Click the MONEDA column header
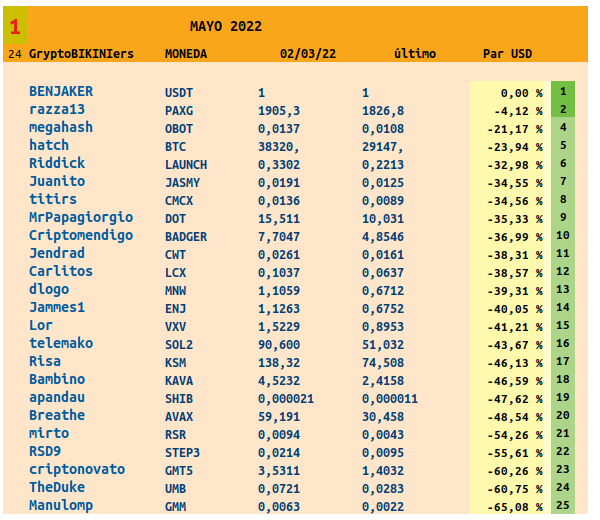The width and height of the screenshot is (600, 520). [186, 53]
